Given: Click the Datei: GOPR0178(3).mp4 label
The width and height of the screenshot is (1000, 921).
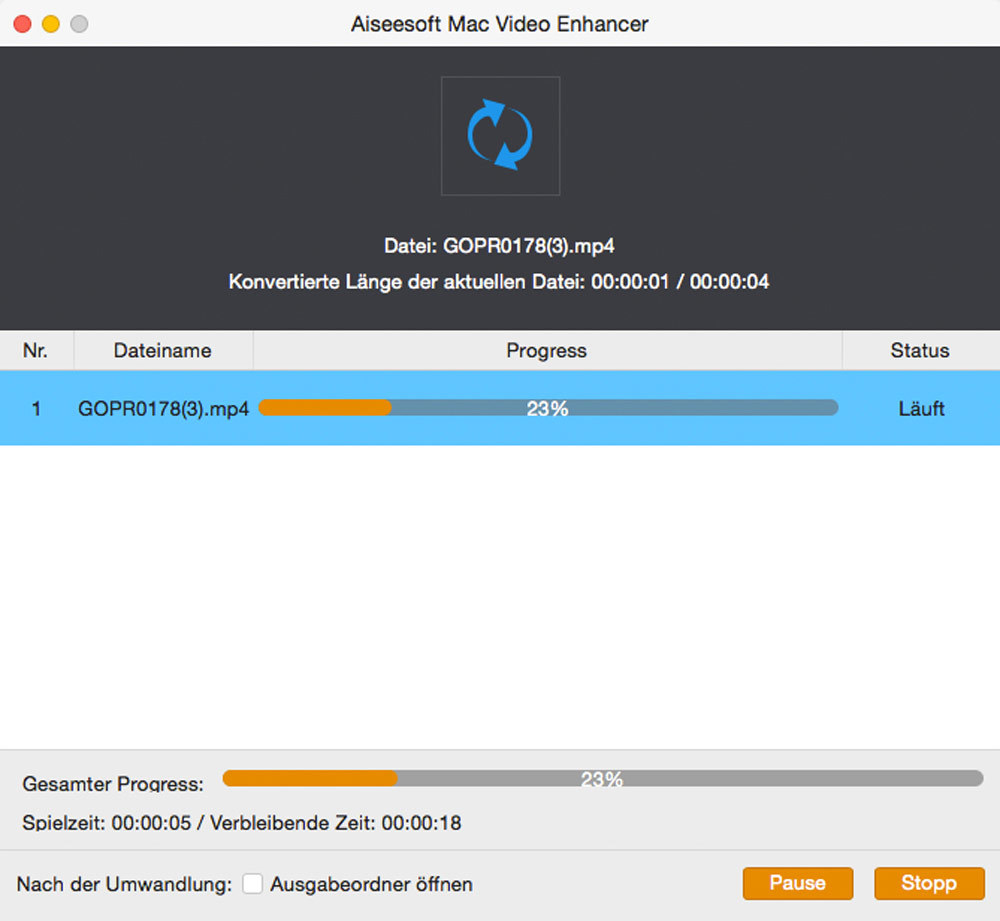Looking at the screenshot, I should click(x=499, y=246).
